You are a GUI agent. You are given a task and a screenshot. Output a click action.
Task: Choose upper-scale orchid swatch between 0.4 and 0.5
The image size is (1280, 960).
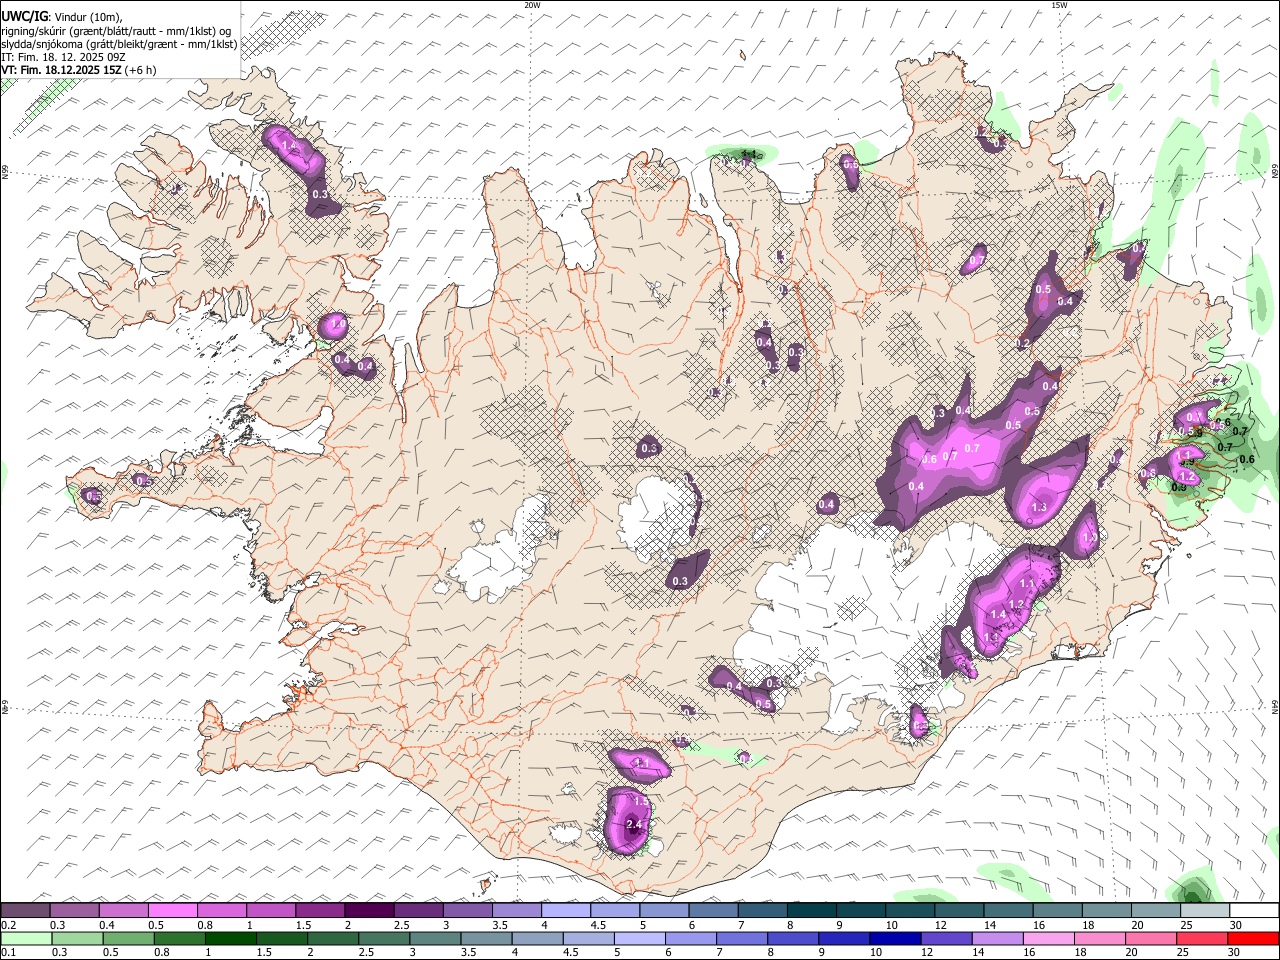click(124, 910)
